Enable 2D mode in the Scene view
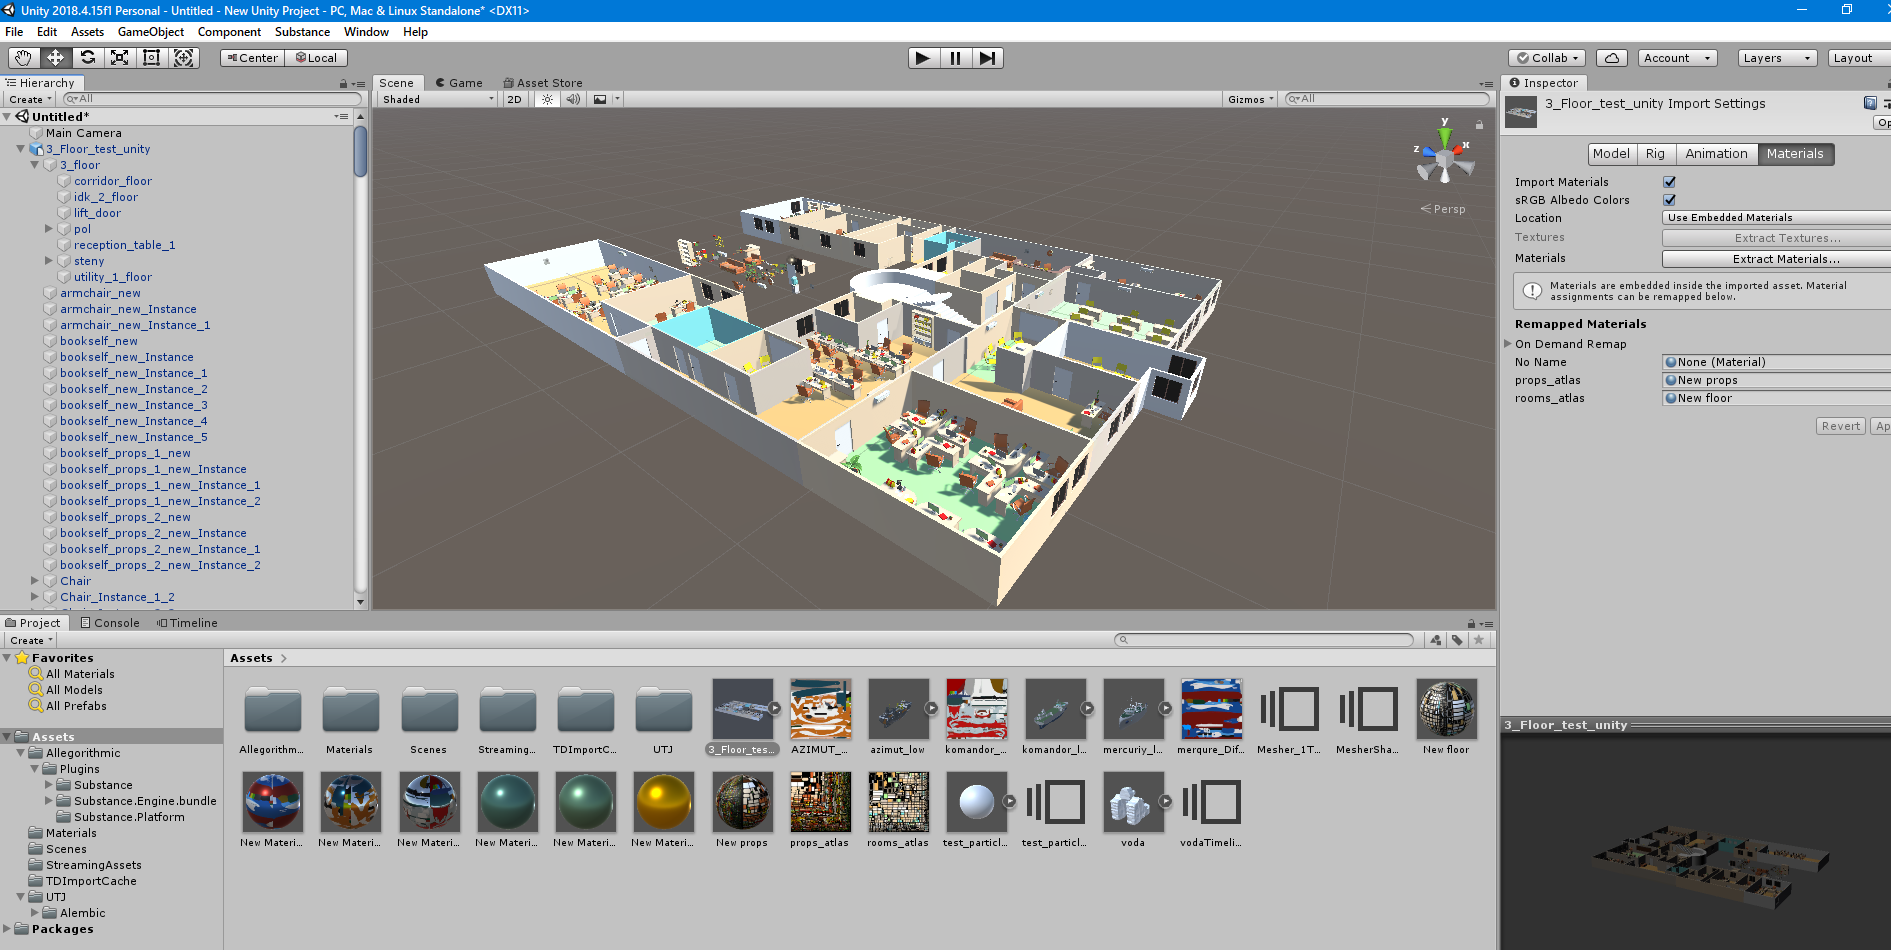Screen dimensions: 1891x950 click(x=513, y=99)
